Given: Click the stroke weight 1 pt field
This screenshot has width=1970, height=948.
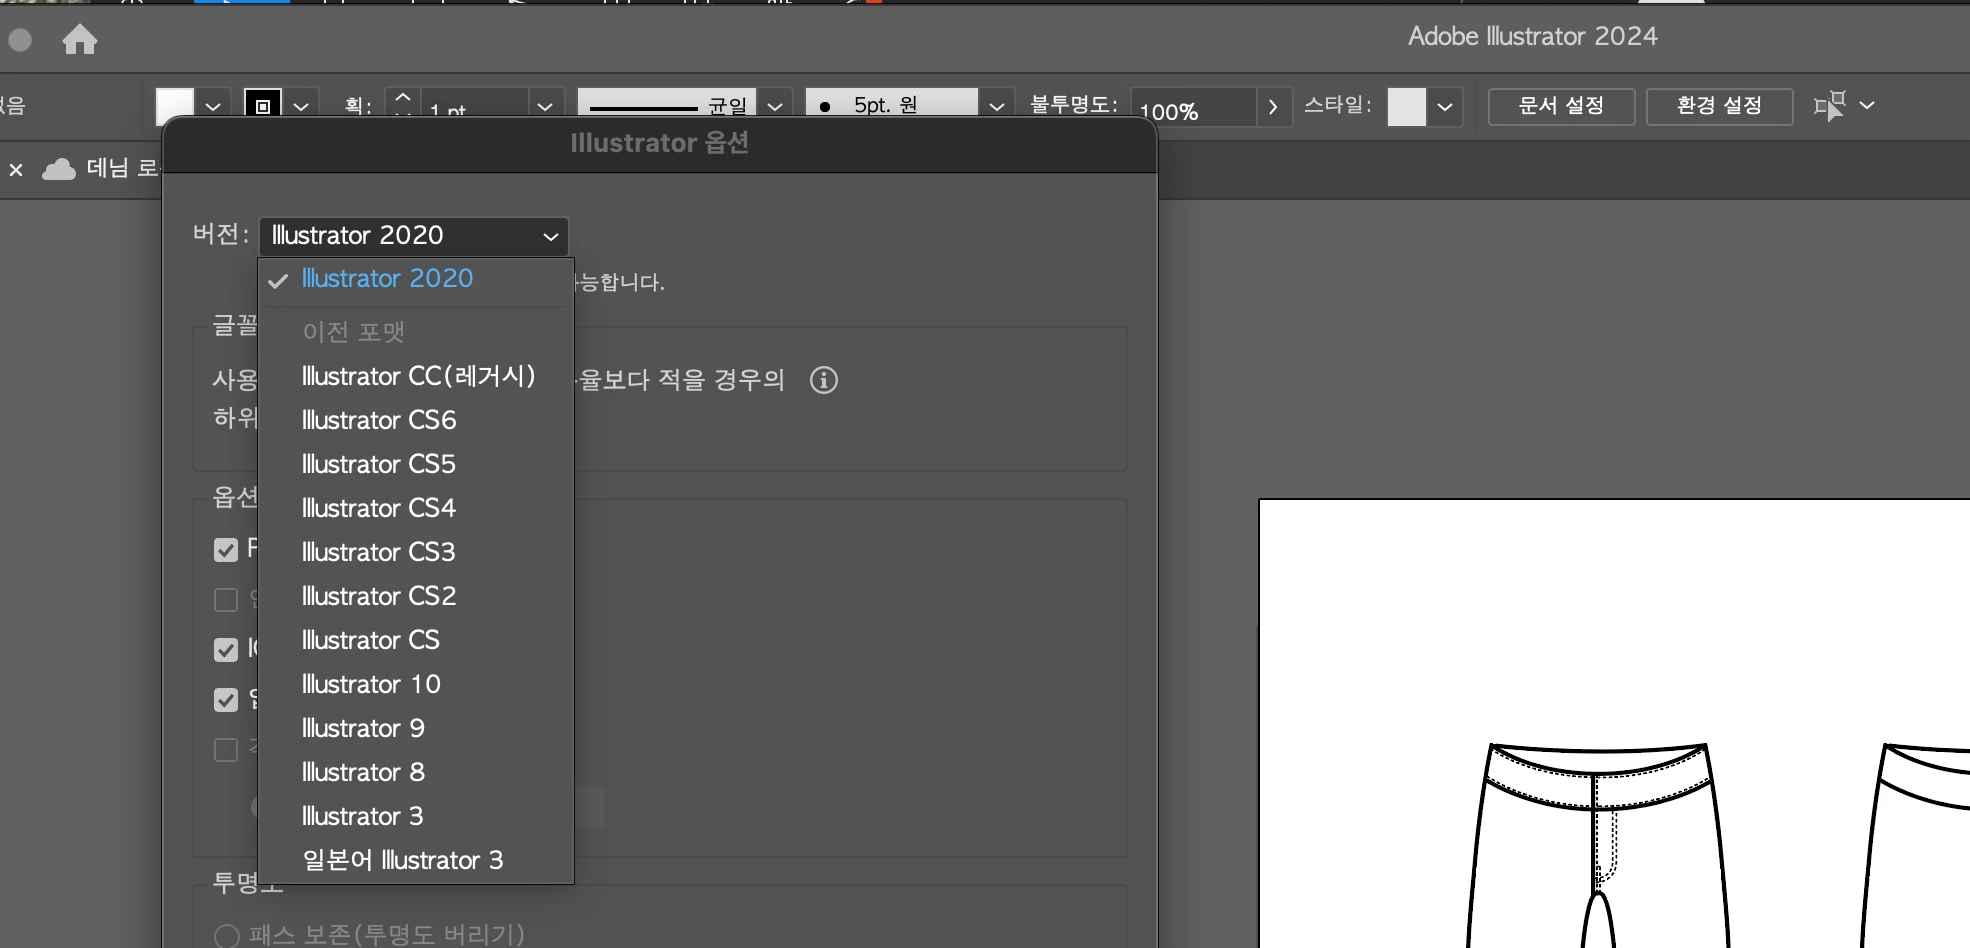Looking at the screenshot, I should (x=474, y=108).
